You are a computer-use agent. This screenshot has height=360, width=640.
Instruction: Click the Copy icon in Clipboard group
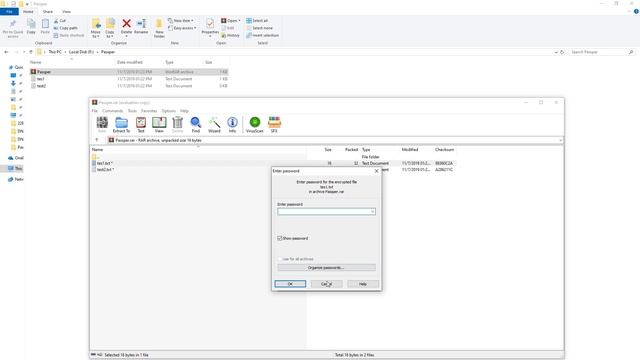[x=31, y=27]
